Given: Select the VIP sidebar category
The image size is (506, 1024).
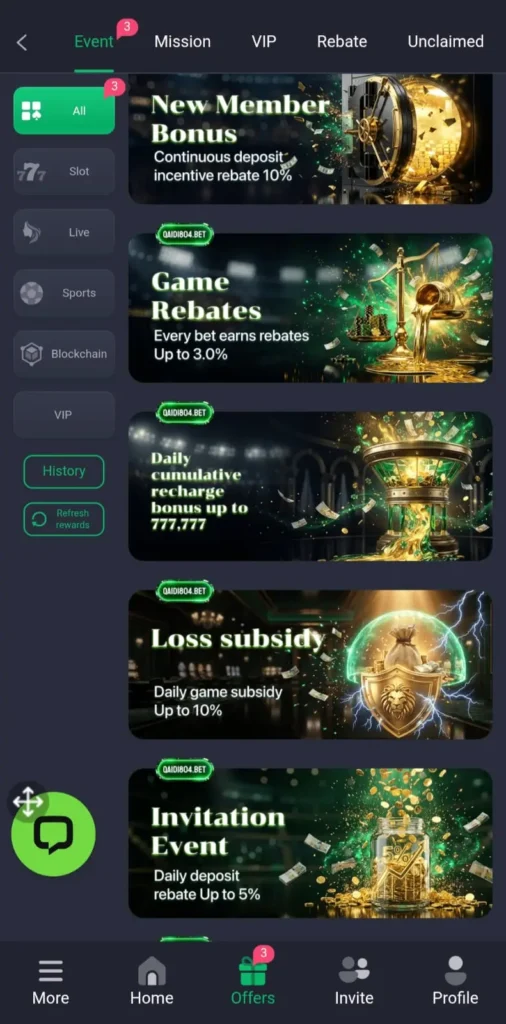Looking at the screenshot, I should pos(64,415).
